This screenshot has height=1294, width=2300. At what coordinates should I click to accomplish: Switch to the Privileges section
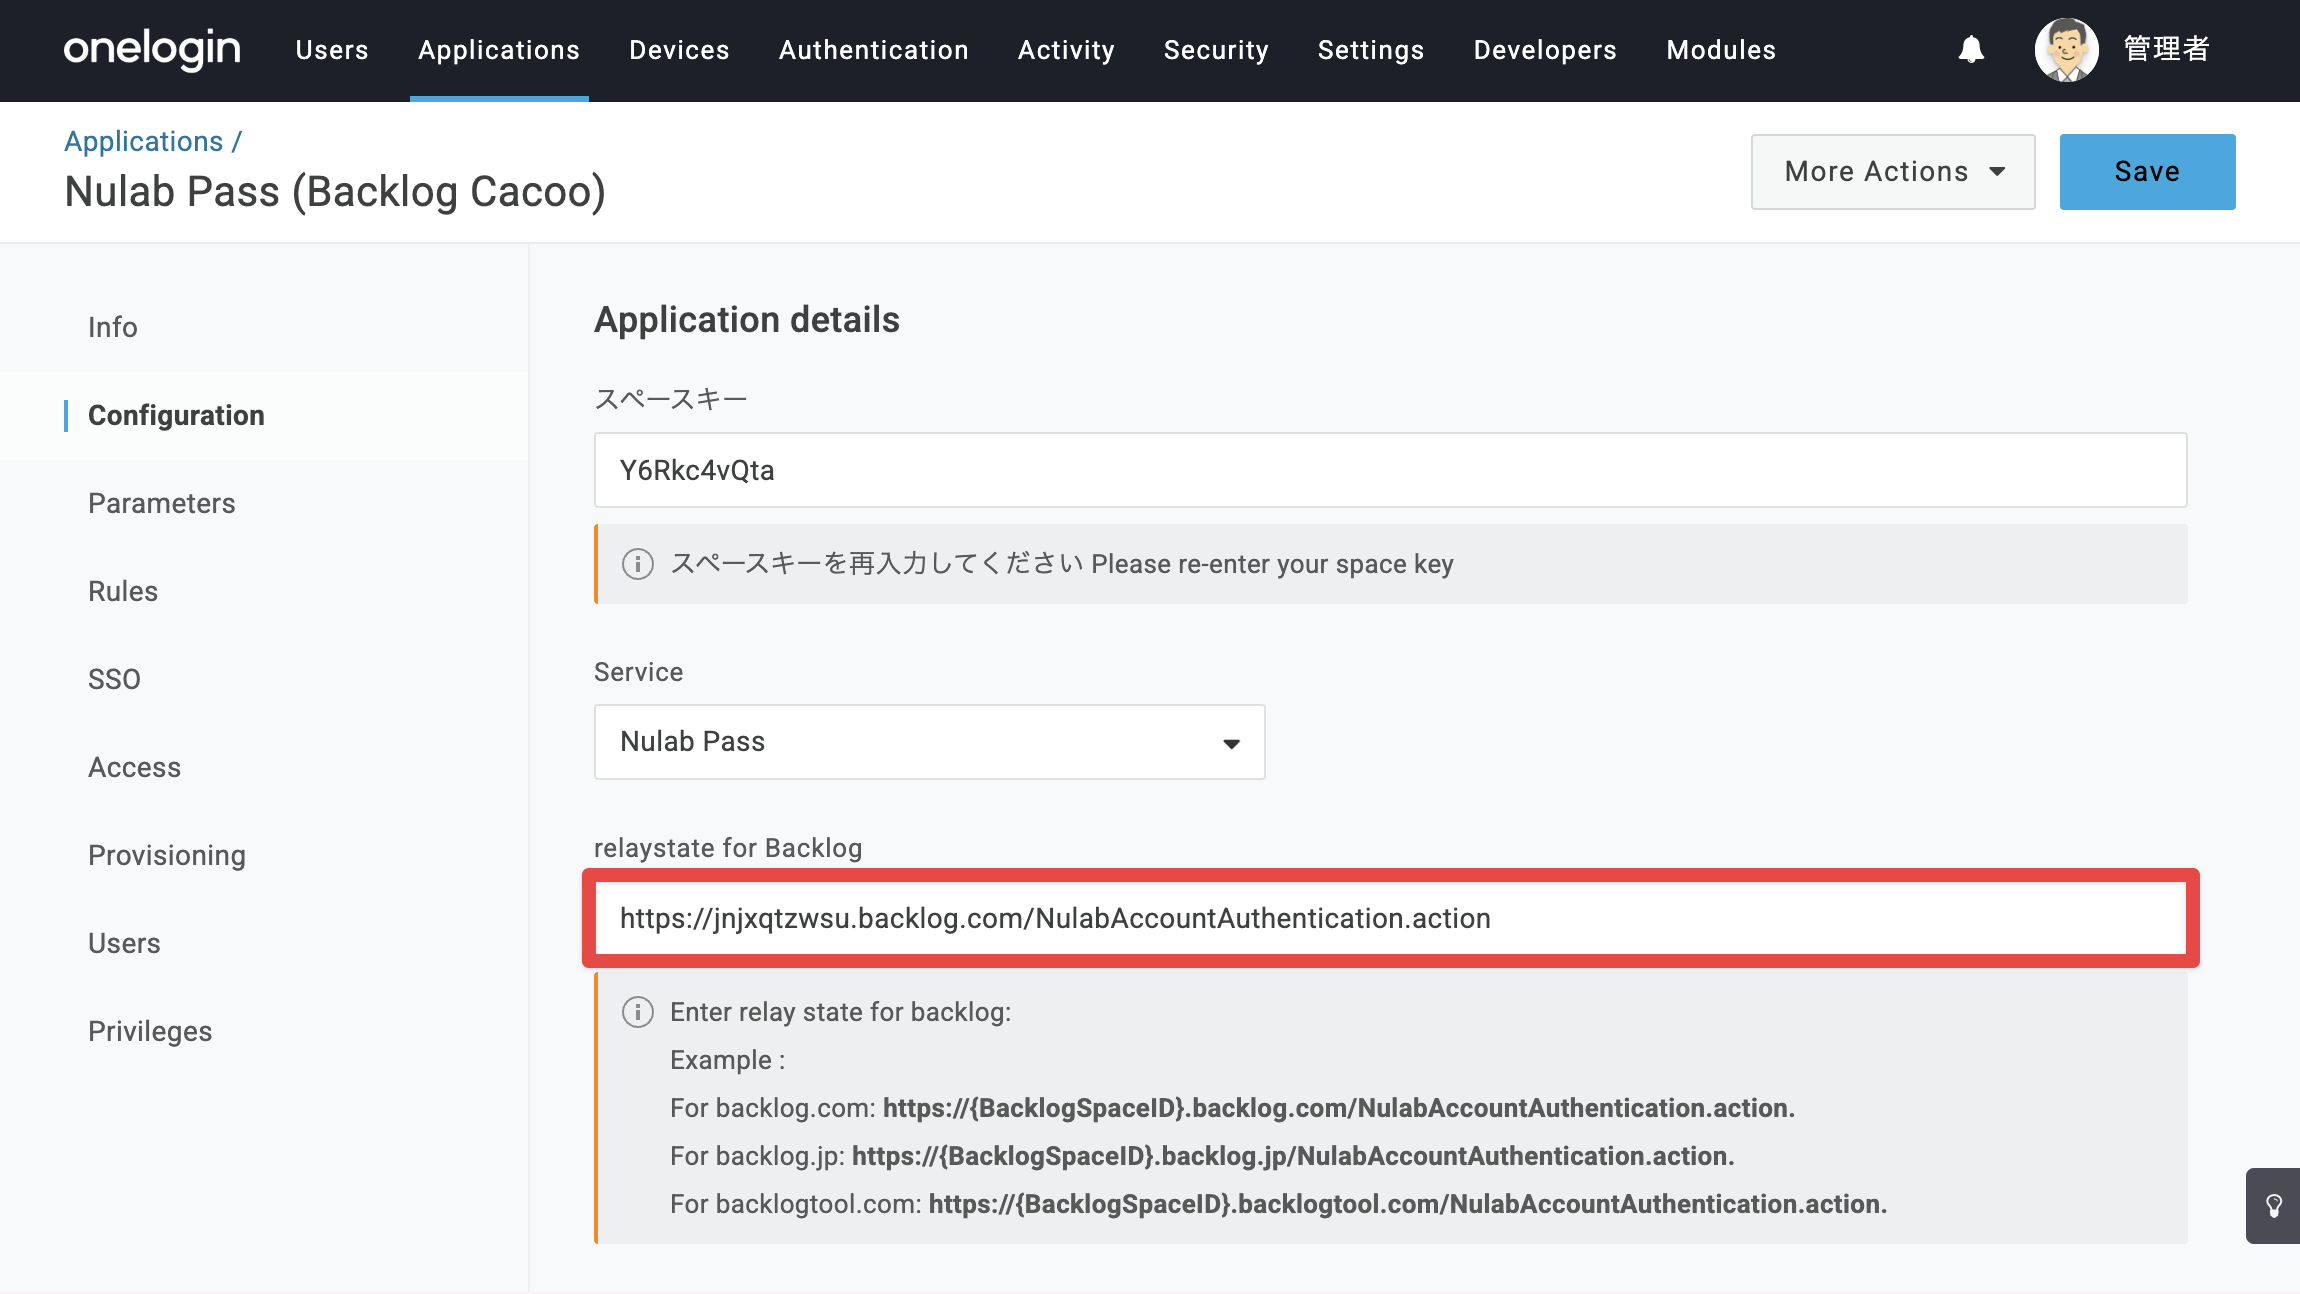pyautogui.click(x=150, y=1031)
